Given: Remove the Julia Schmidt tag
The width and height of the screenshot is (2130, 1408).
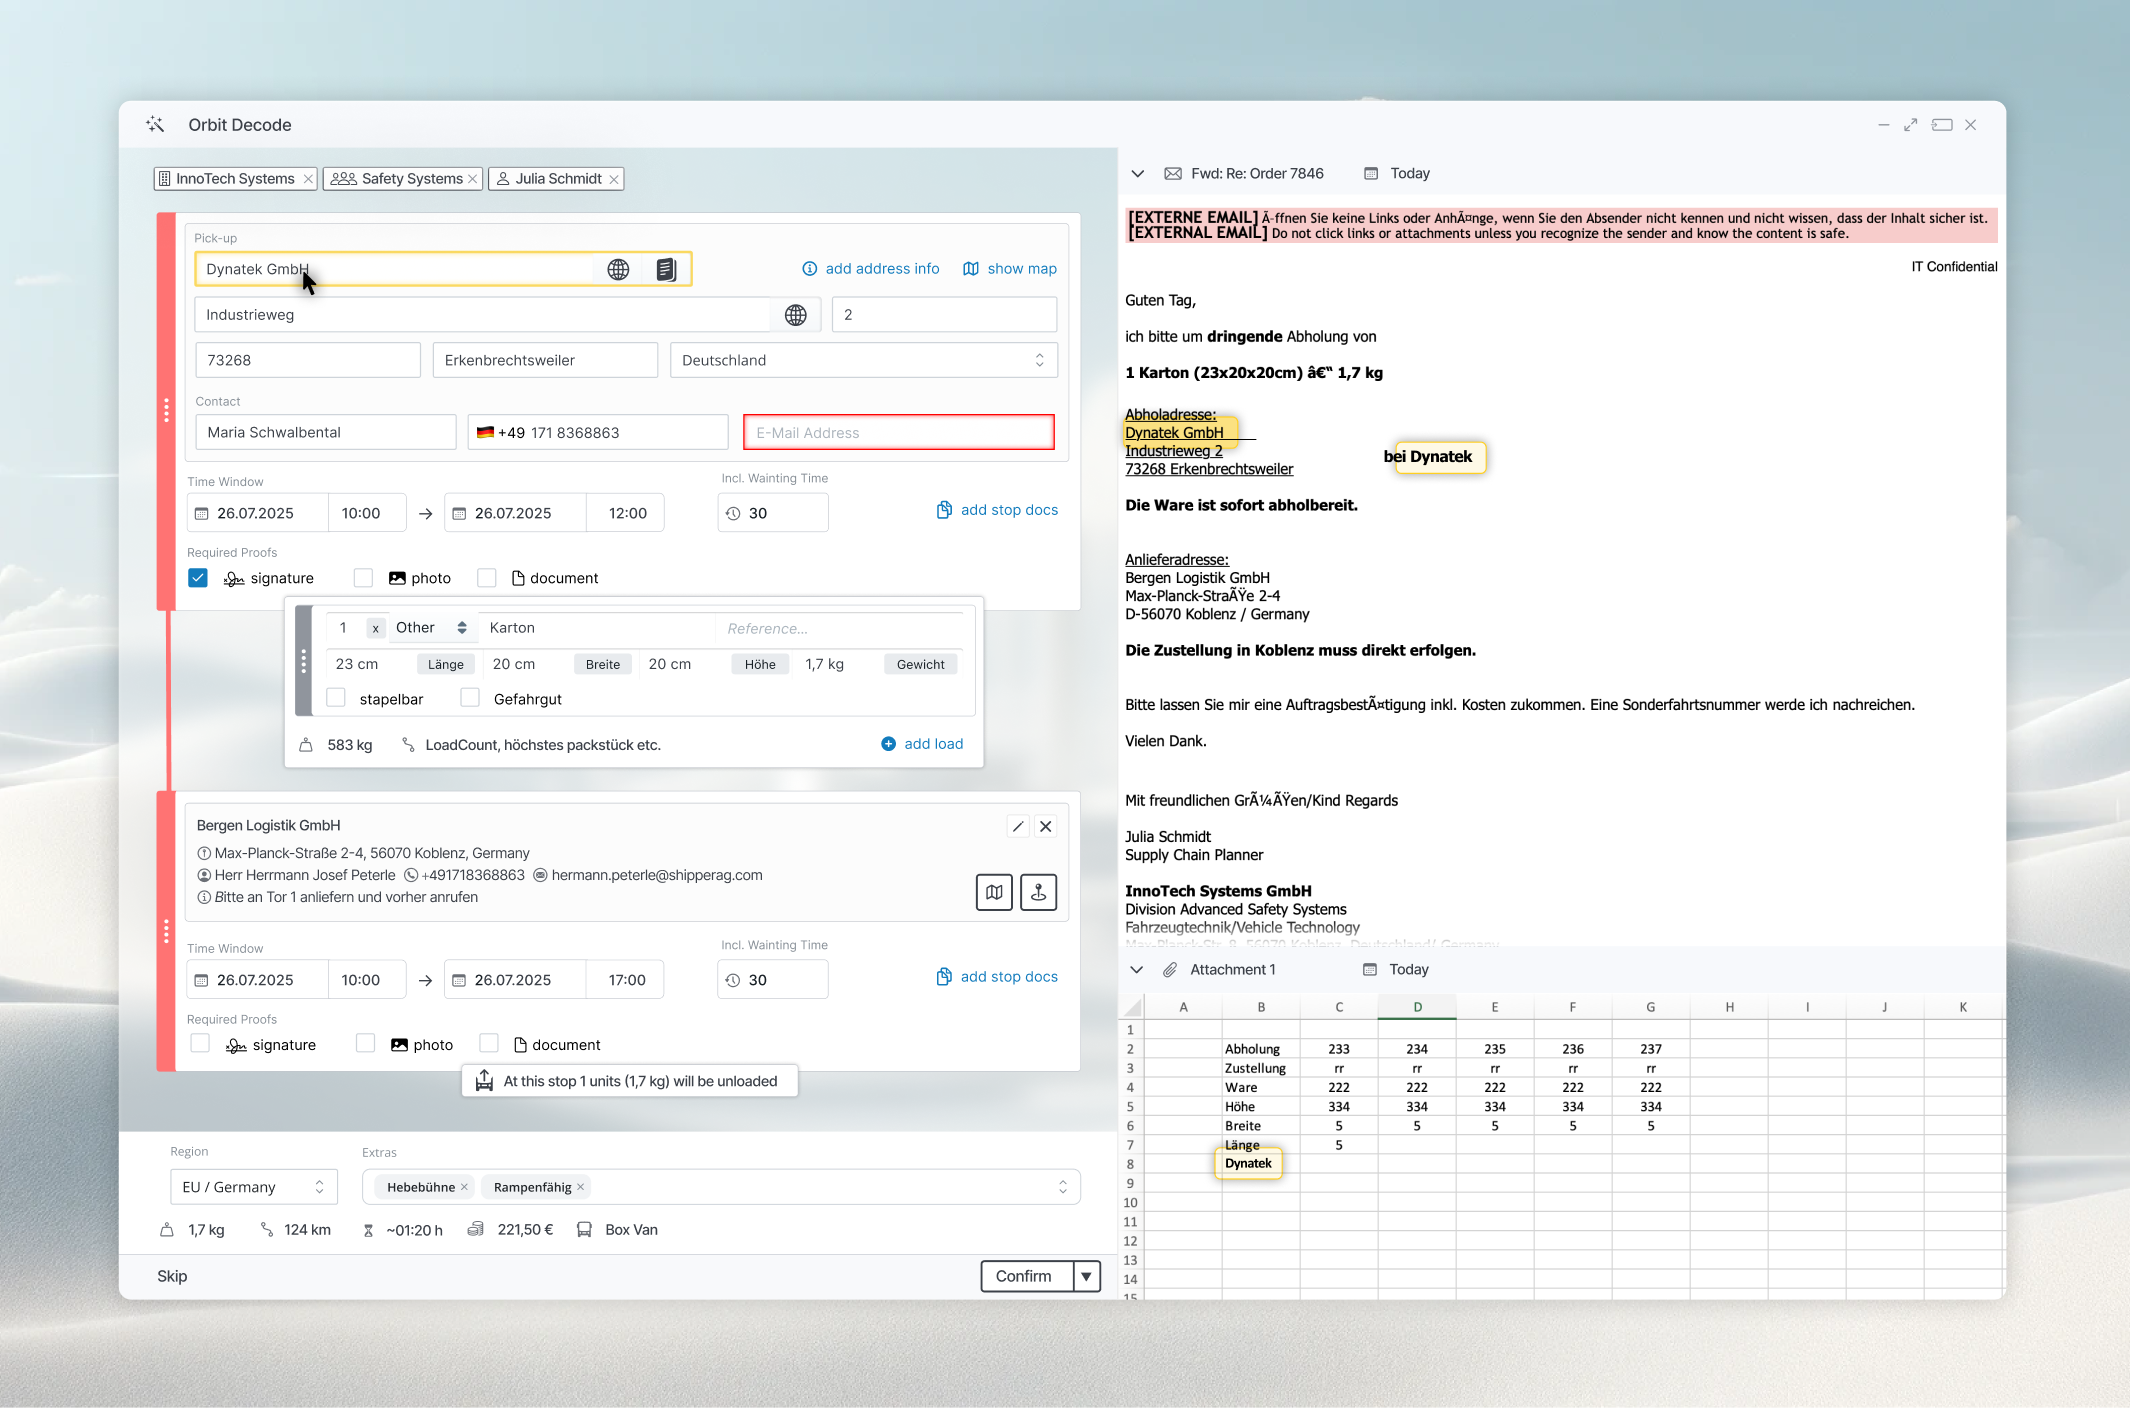Looking at the screenshot, I should pos(614,179).
